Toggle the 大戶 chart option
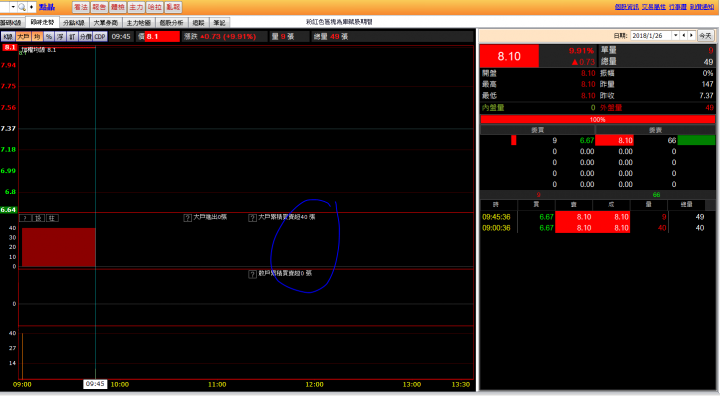Viewport: 720px width, 396px height. pyautogui.click(x=23, y=37)
